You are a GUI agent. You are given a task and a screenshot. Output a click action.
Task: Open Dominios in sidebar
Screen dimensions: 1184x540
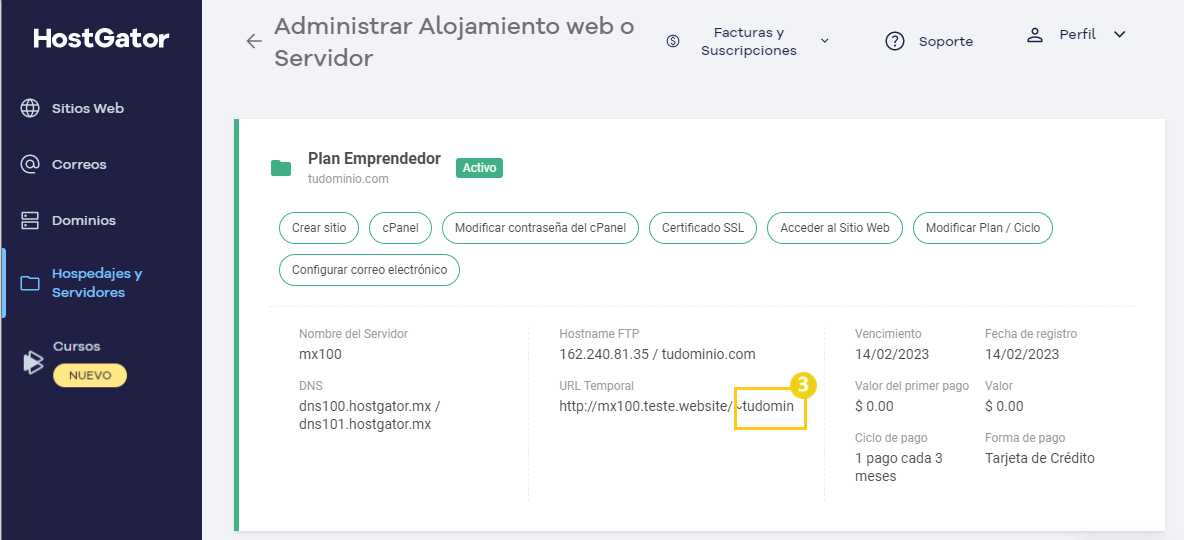pos(84,221)
